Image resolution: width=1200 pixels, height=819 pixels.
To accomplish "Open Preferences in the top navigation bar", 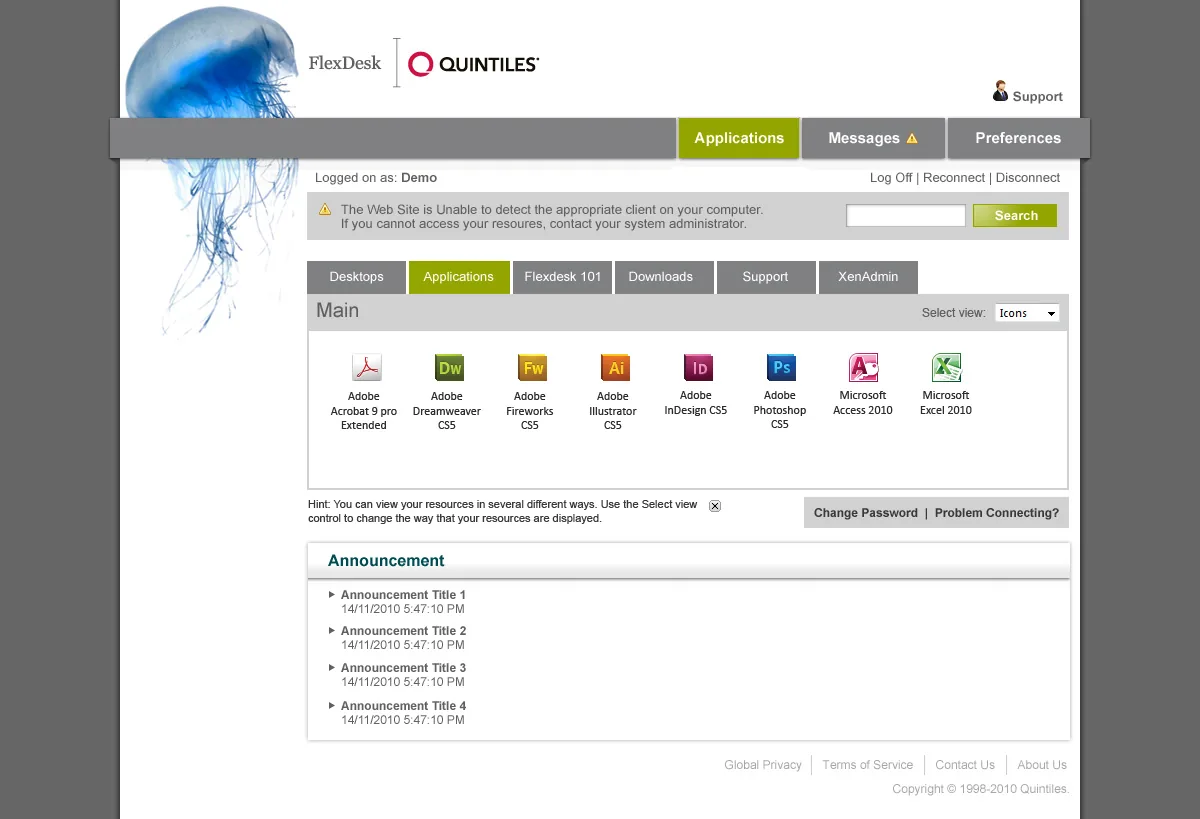I will coord(1018,138).
